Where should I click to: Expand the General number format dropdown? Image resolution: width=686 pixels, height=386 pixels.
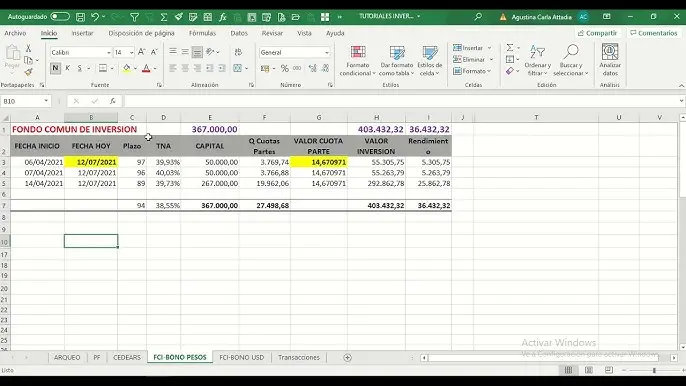pos(294,53)
